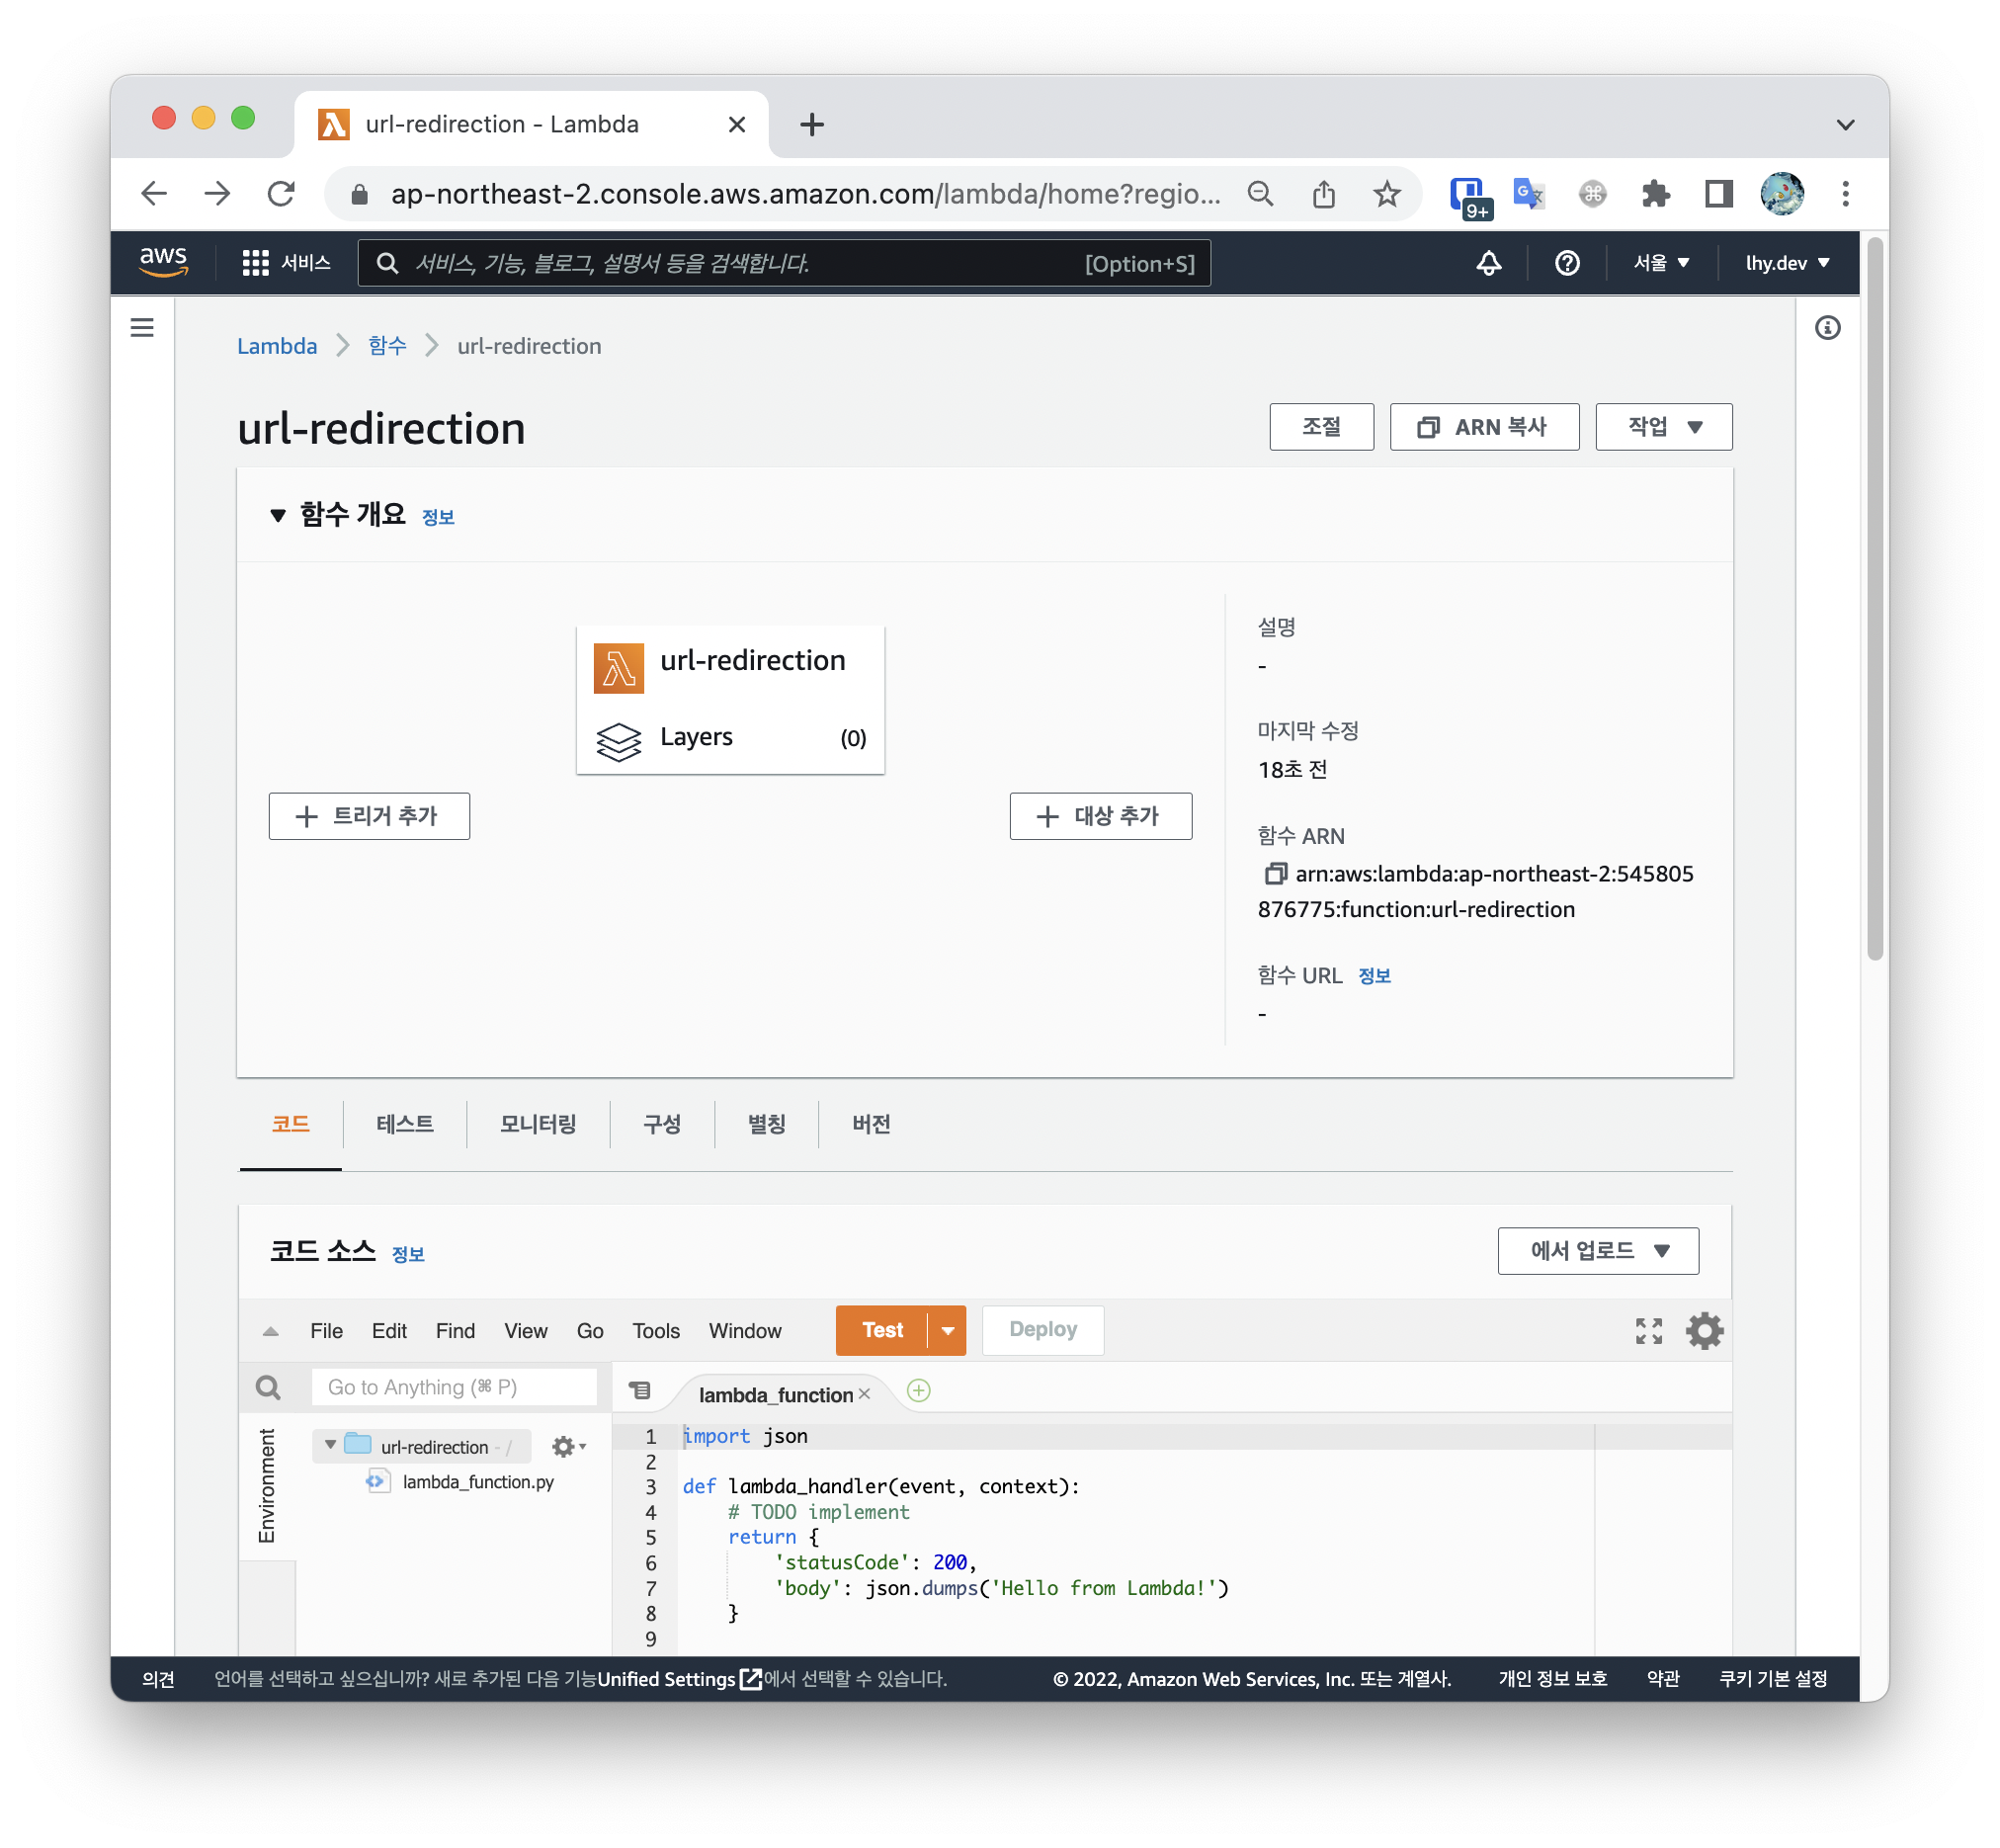Screen dimensions: 2000x1848
Task: Click the AWS logo home icon
Action: tap(163, 262)
